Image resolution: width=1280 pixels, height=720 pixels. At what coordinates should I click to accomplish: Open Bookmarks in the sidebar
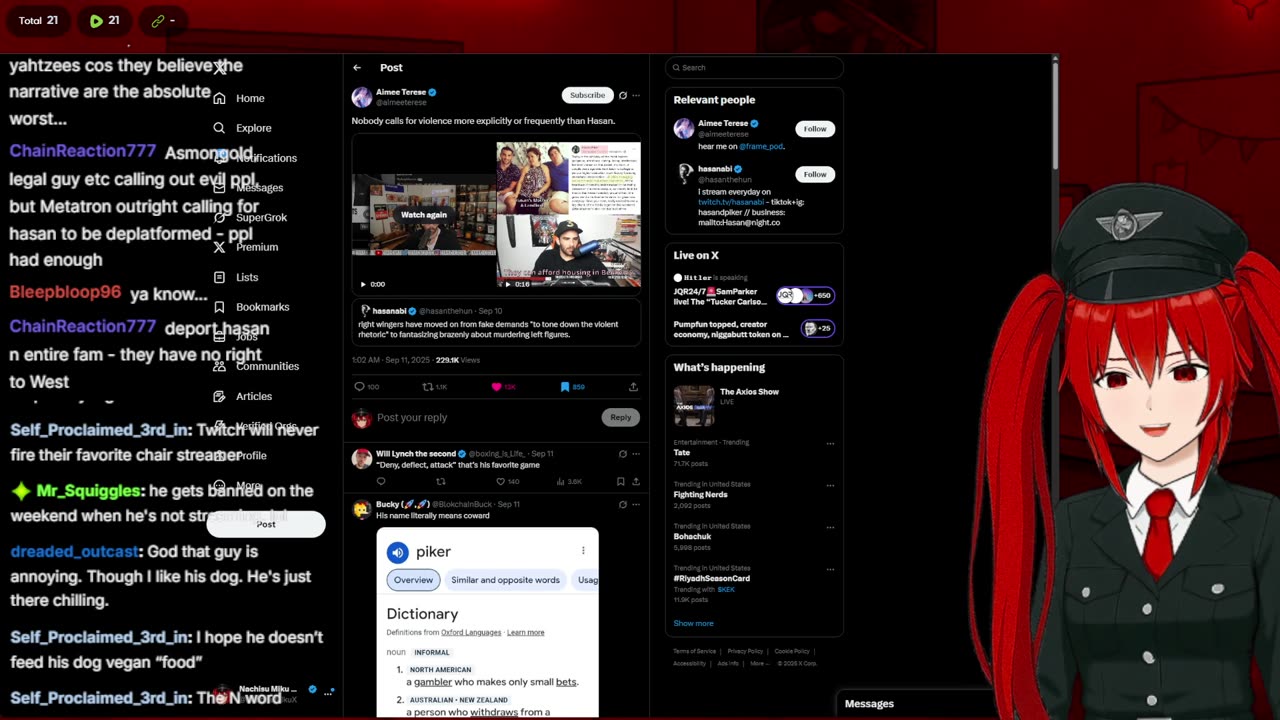[x=263, y=307]
